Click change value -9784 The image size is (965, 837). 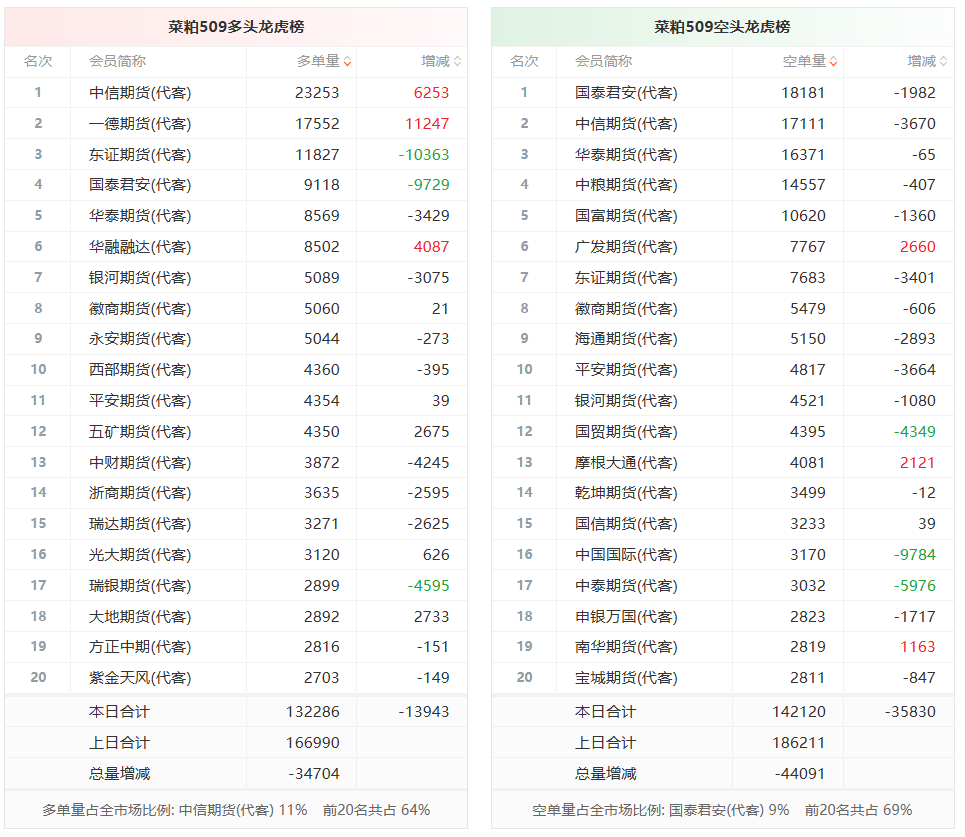[915, 555]
